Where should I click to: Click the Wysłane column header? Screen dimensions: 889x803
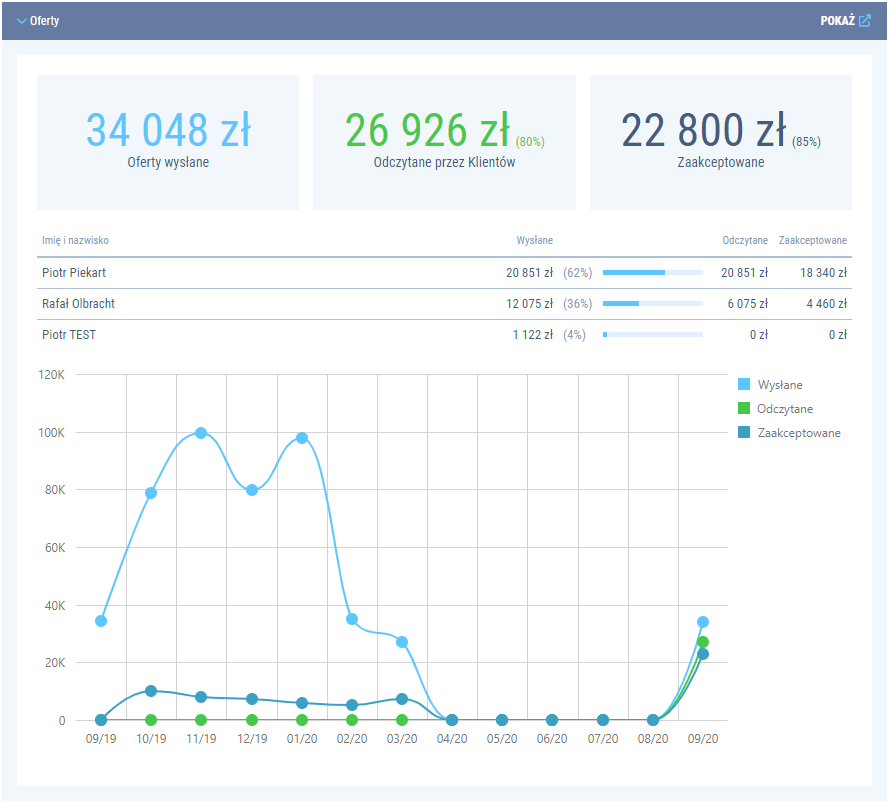pyautogui.click(x=534, y=241)
